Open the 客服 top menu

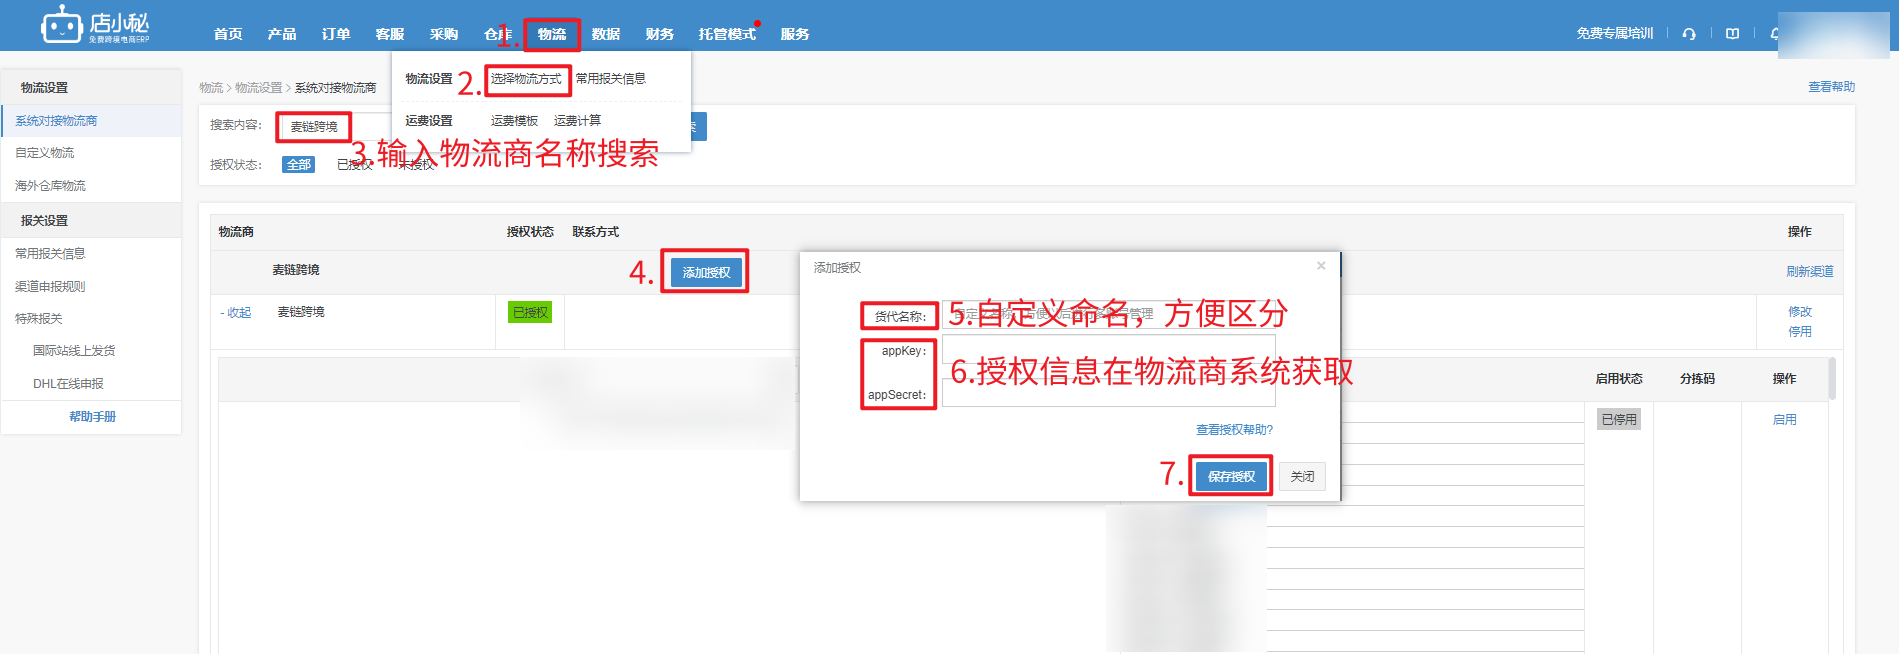coord(390,34)
